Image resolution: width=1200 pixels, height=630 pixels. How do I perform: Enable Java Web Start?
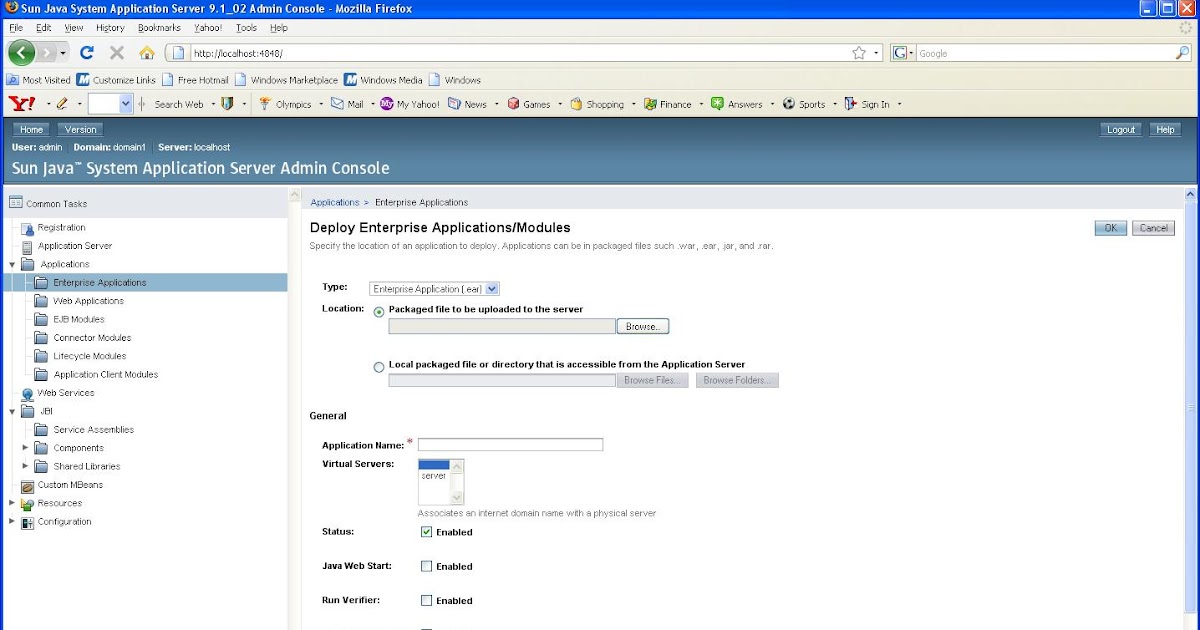tap(425, 565)
